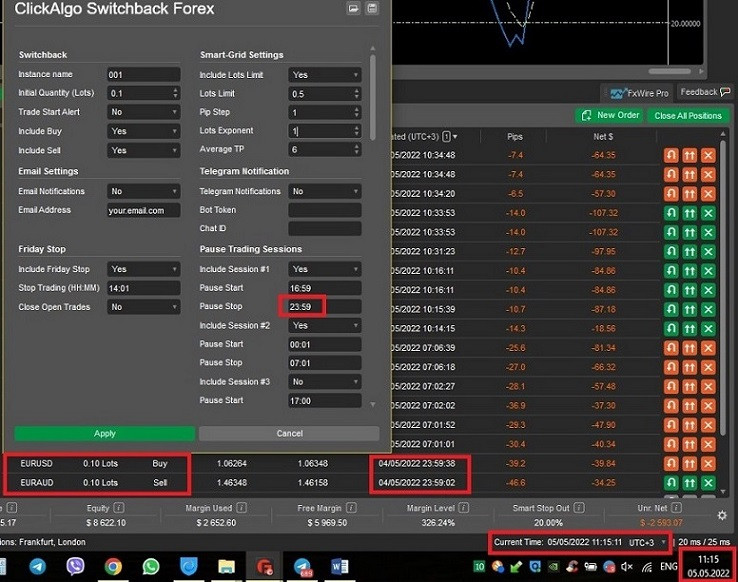Reverse the position created at 10:14:15
Viewport: 738px width, 582px height.
point(671,328)
